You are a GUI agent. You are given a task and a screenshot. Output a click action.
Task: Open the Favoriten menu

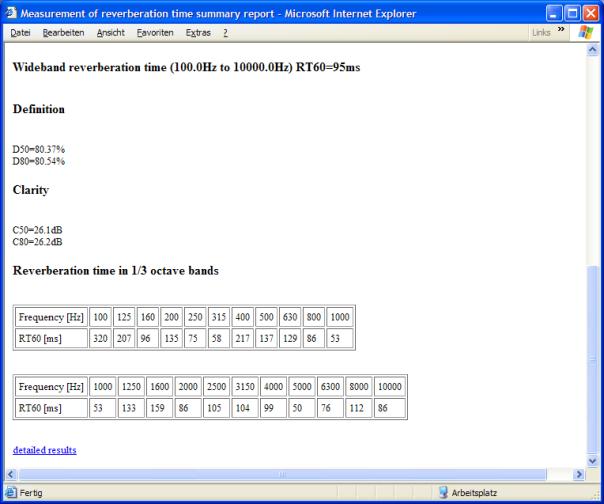[x=154, y=33]
